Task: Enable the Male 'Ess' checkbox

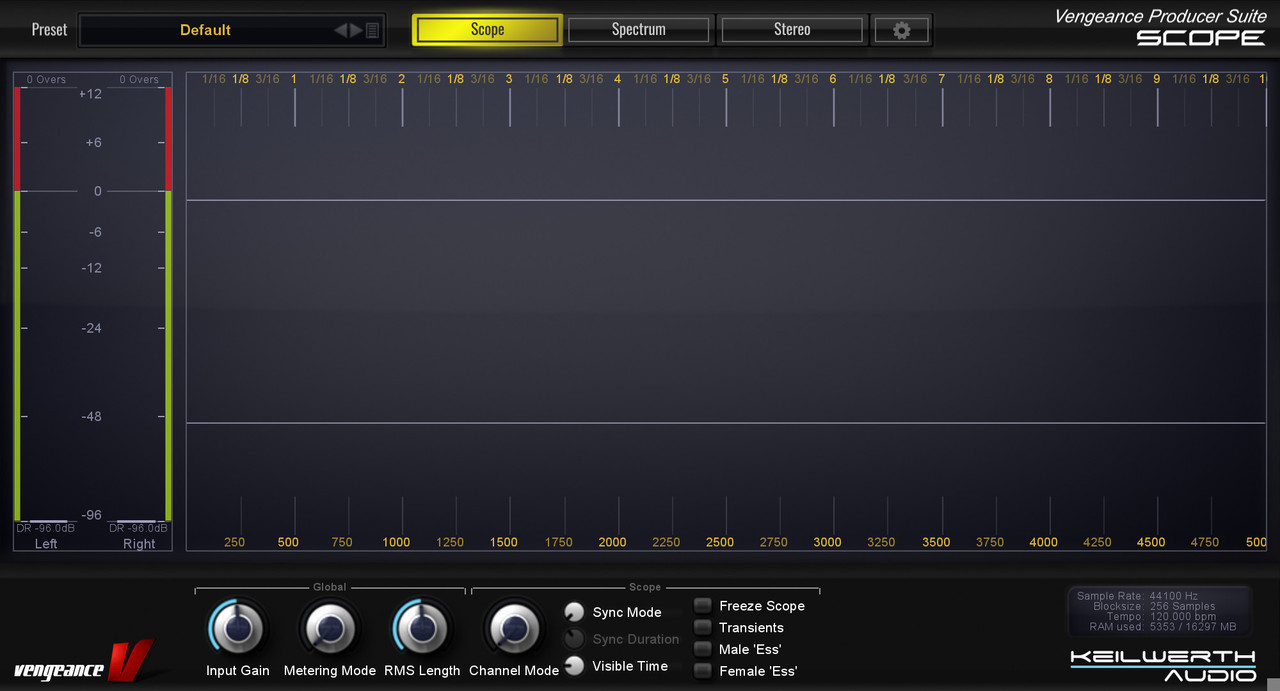Action: click(703, 649)
